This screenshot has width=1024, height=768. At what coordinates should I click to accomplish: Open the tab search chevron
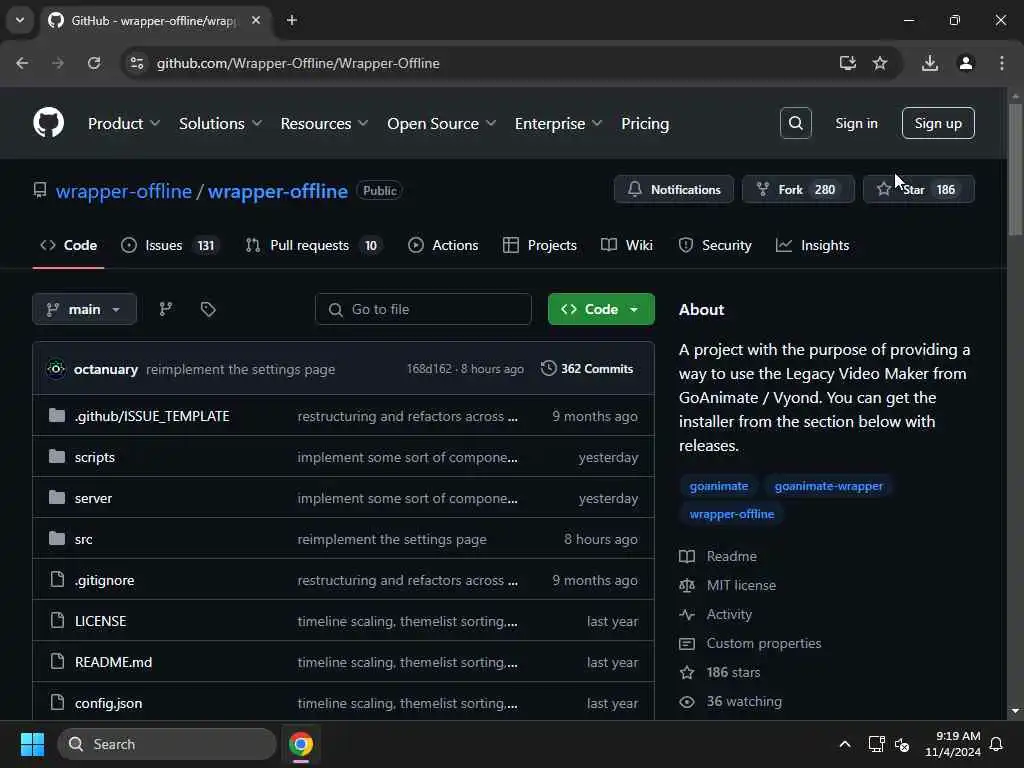(x=20, y=20)
